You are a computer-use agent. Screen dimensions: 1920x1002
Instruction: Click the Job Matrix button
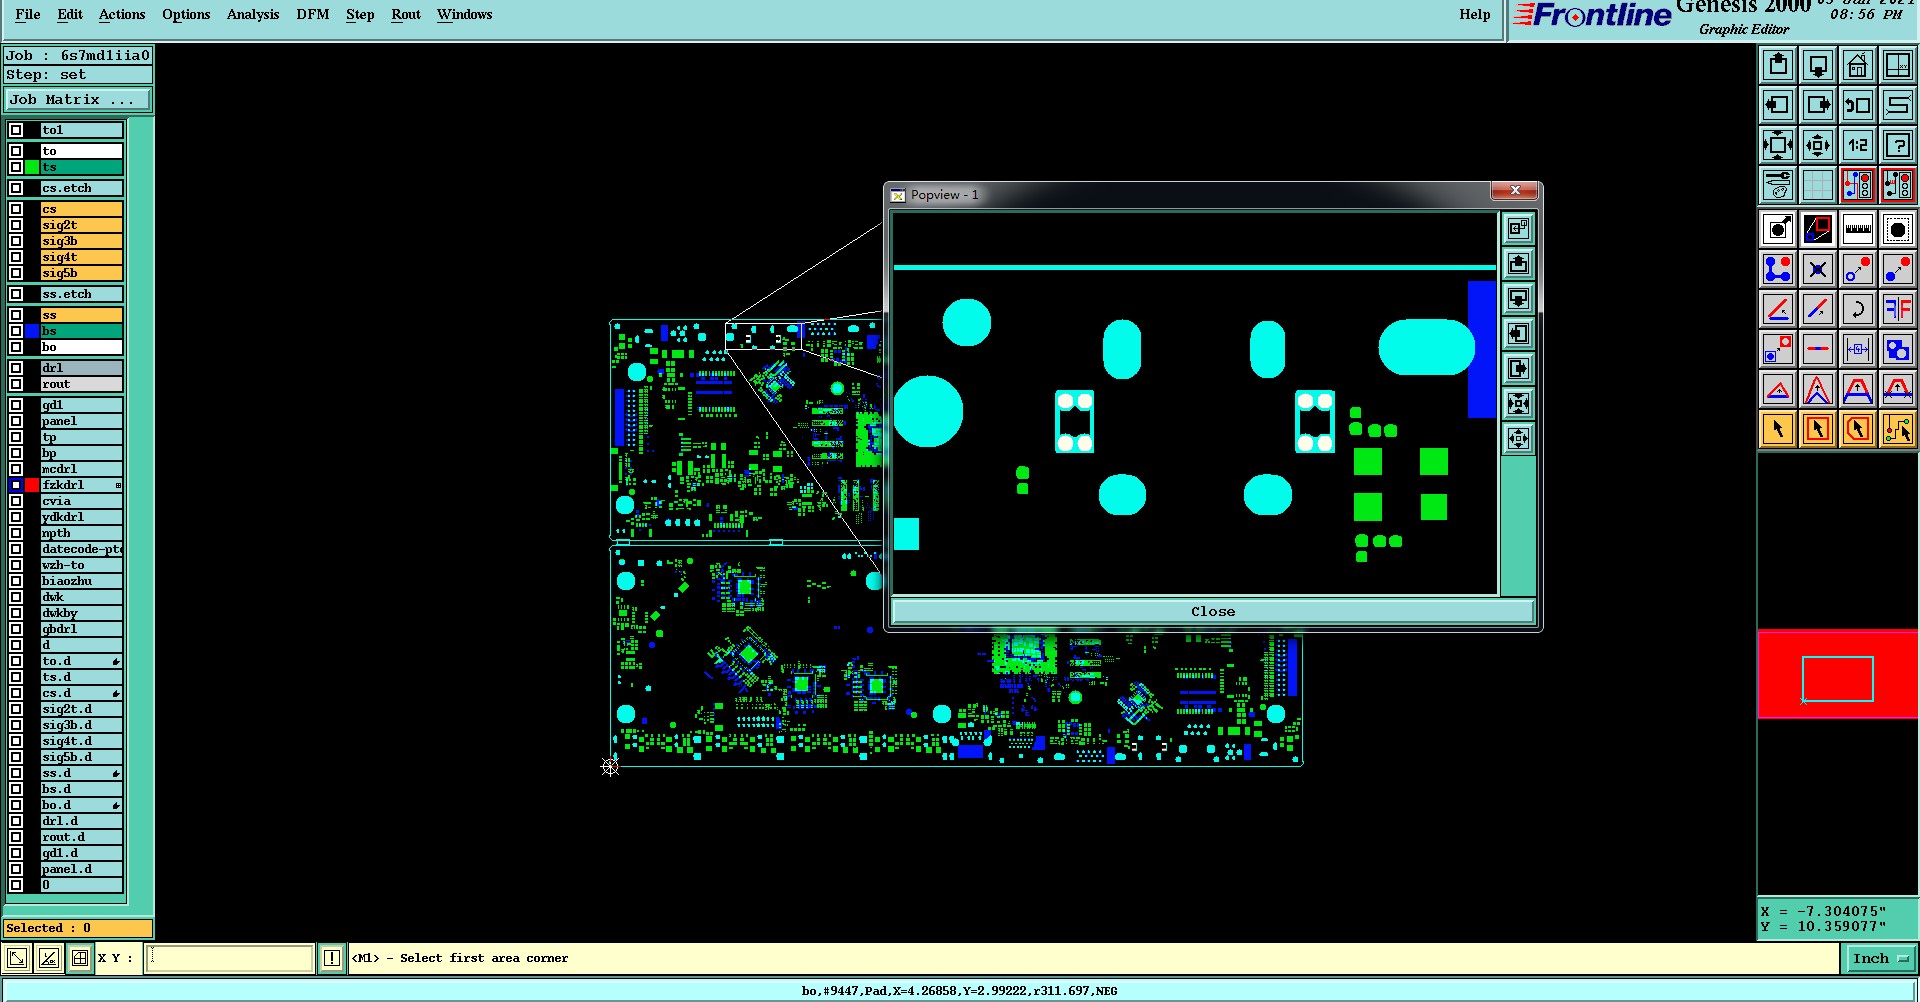pos(78,100)
